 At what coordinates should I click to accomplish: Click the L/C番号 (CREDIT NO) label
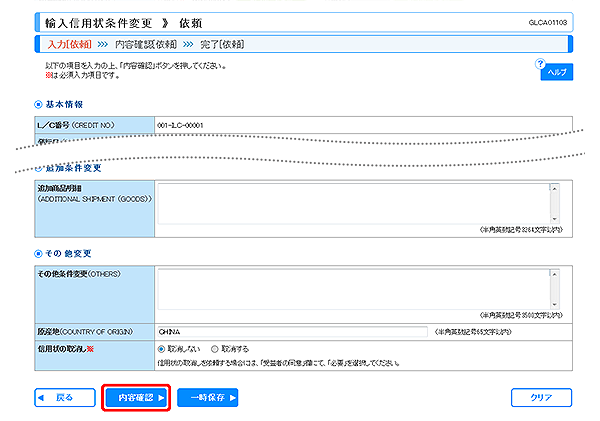[76, 125]
